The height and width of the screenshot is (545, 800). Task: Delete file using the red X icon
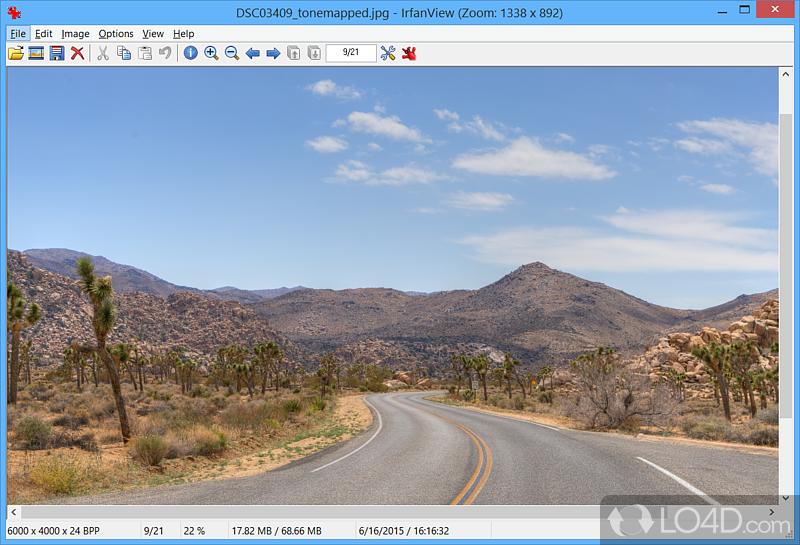point(77,53)
